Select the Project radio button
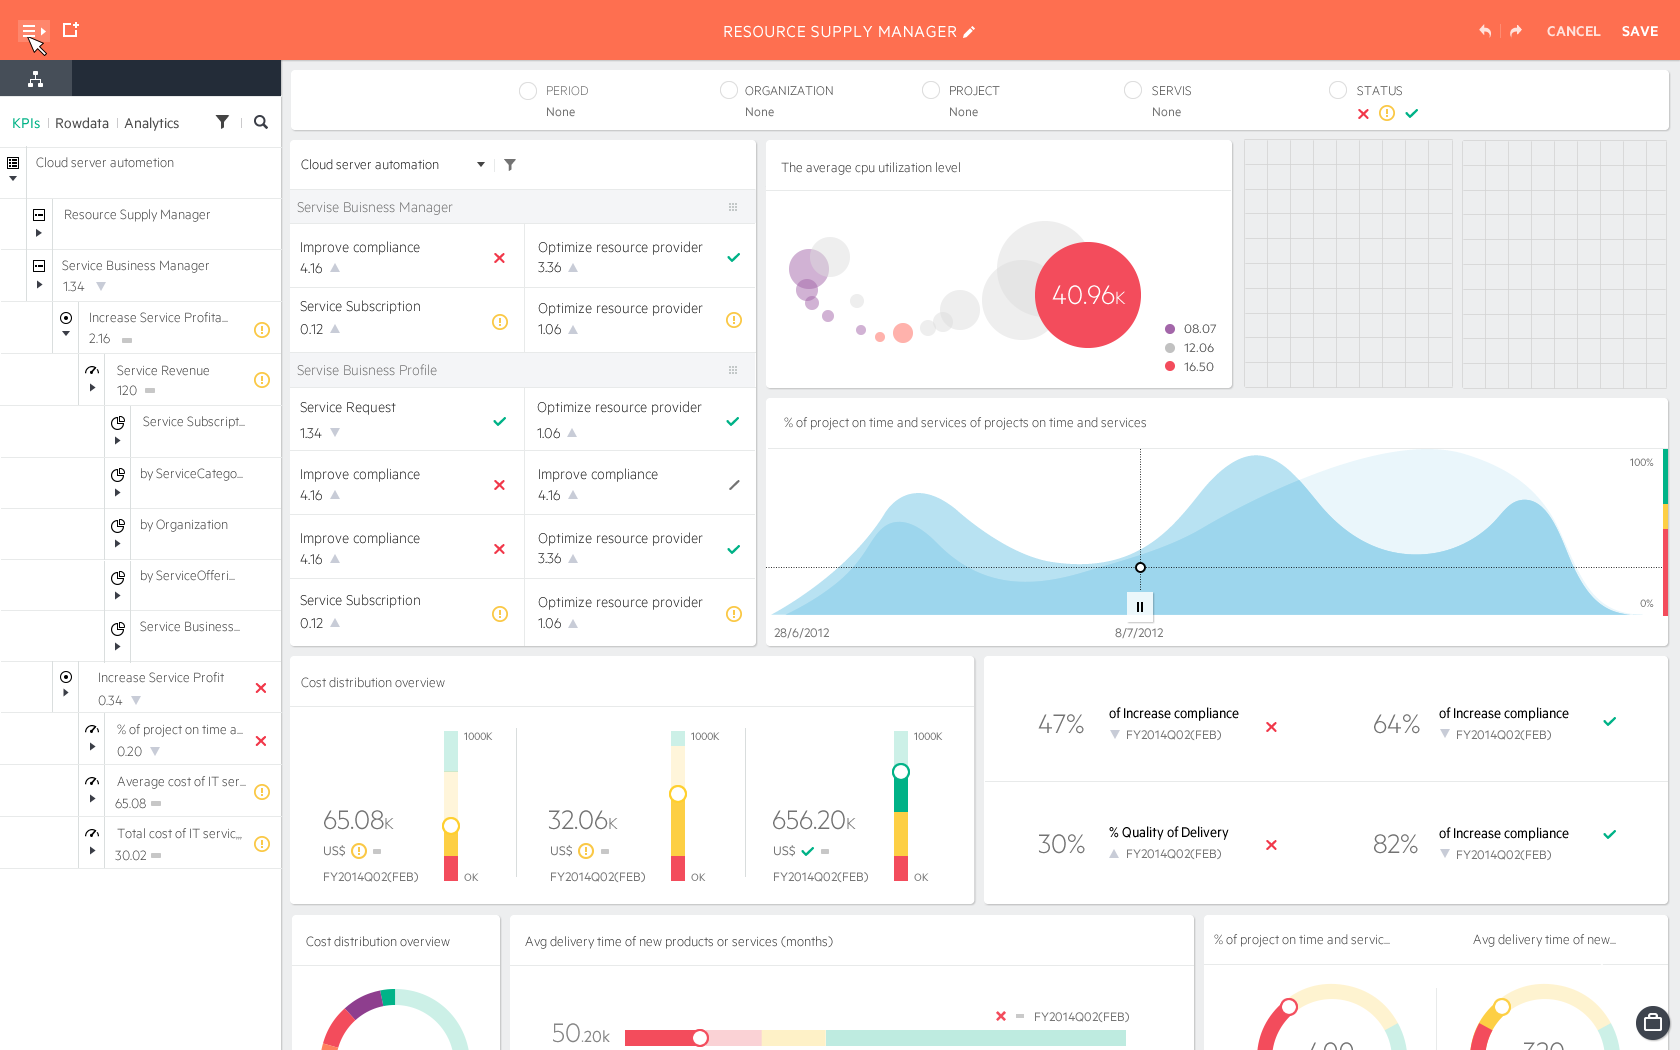This screenshot has width=1680, height=1050. pos(931,90)
